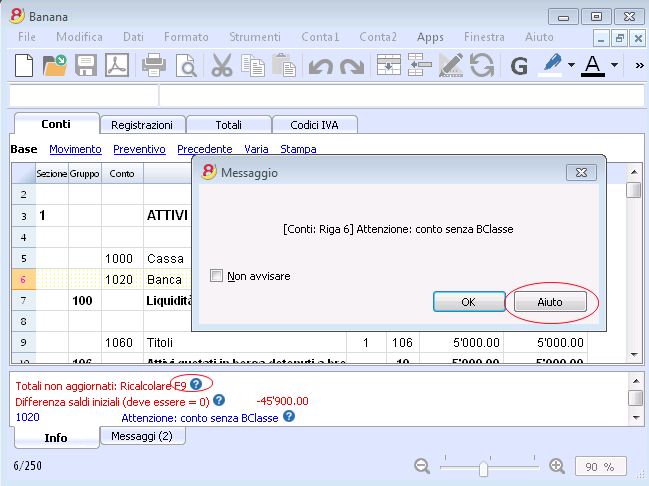Paste with the clipboard icon
Image resolution: width=649 pixels, height=486 pixels.
click(x=284, y=65)
